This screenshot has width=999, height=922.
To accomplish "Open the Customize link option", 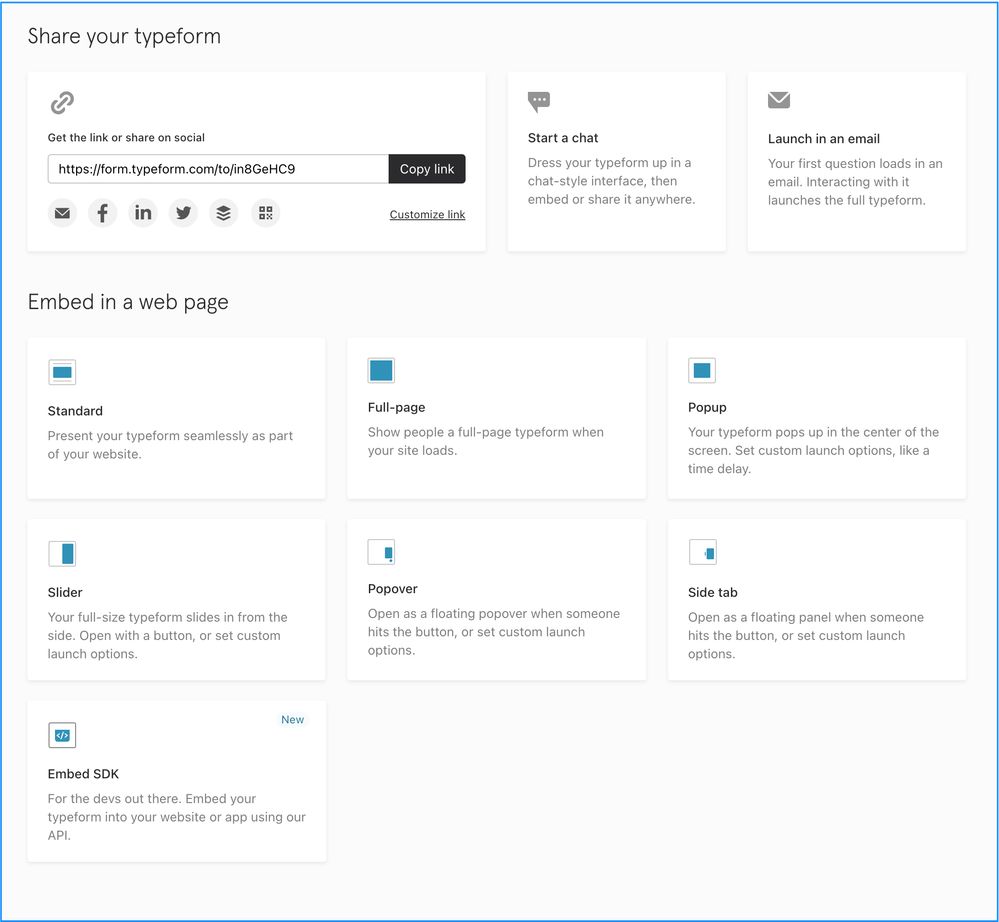I will [x=428, y=215].
